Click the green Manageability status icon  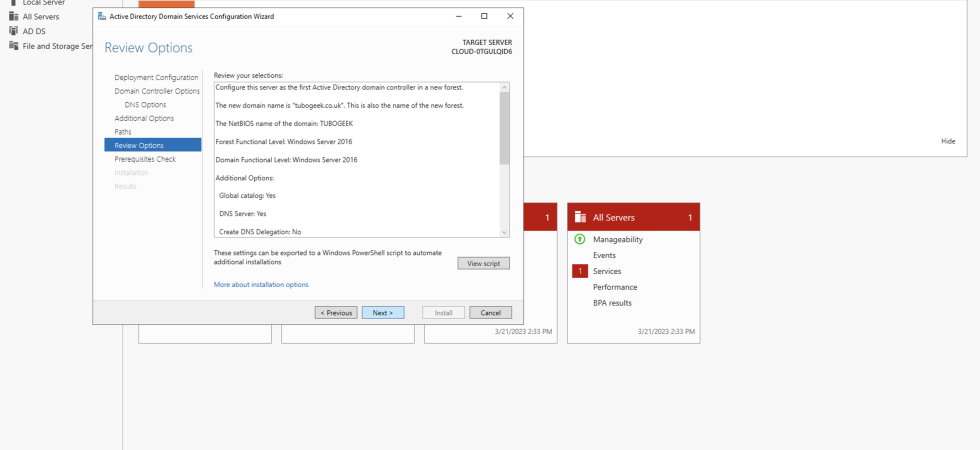pos(579,239)
